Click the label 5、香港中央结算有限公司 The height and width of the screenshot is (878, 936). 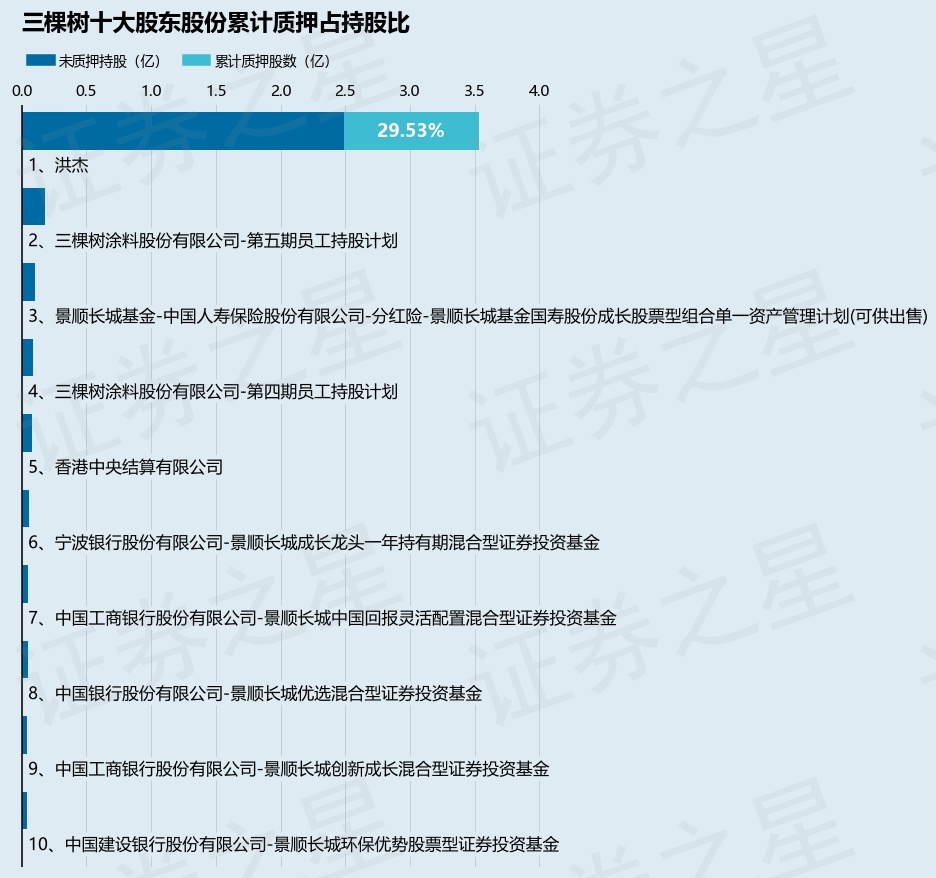(125, 467)
